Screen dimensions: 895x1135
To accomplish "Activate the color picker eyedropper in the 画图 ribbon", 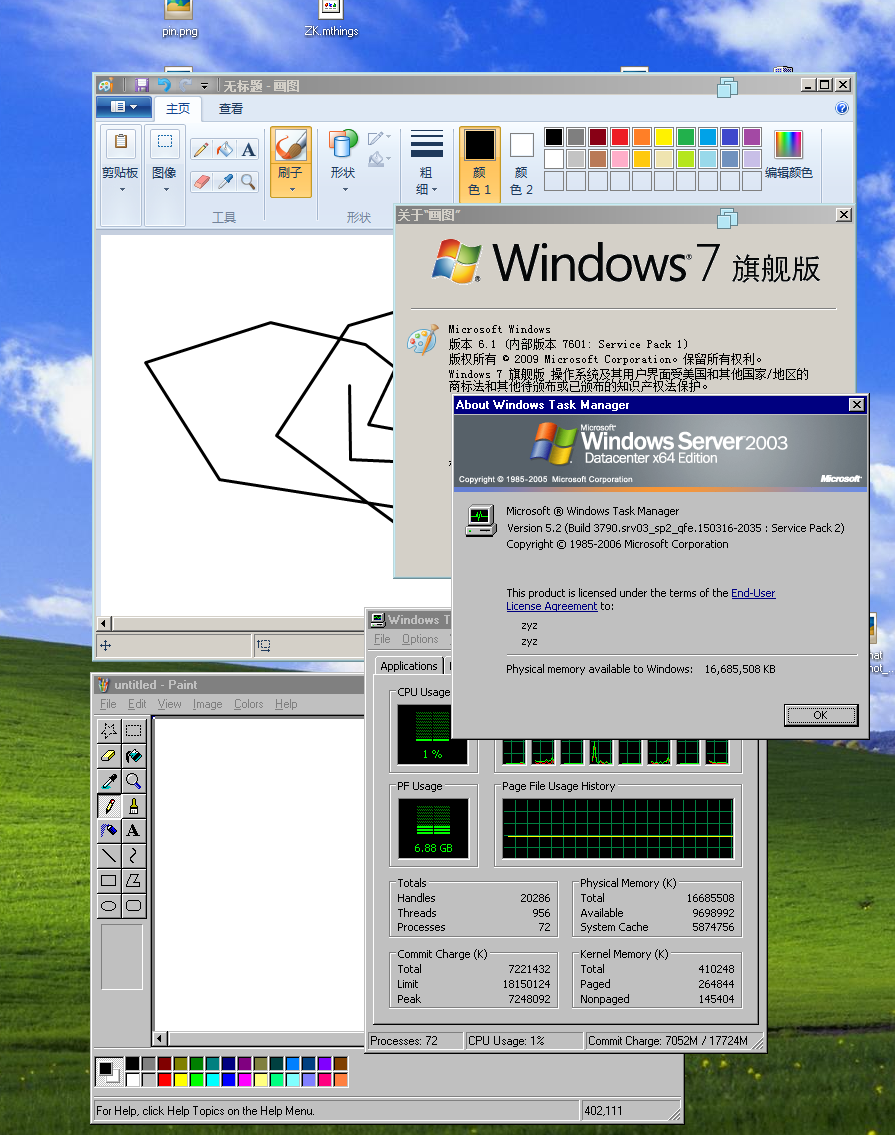I will pyautogui.click(x=225, y=181).
